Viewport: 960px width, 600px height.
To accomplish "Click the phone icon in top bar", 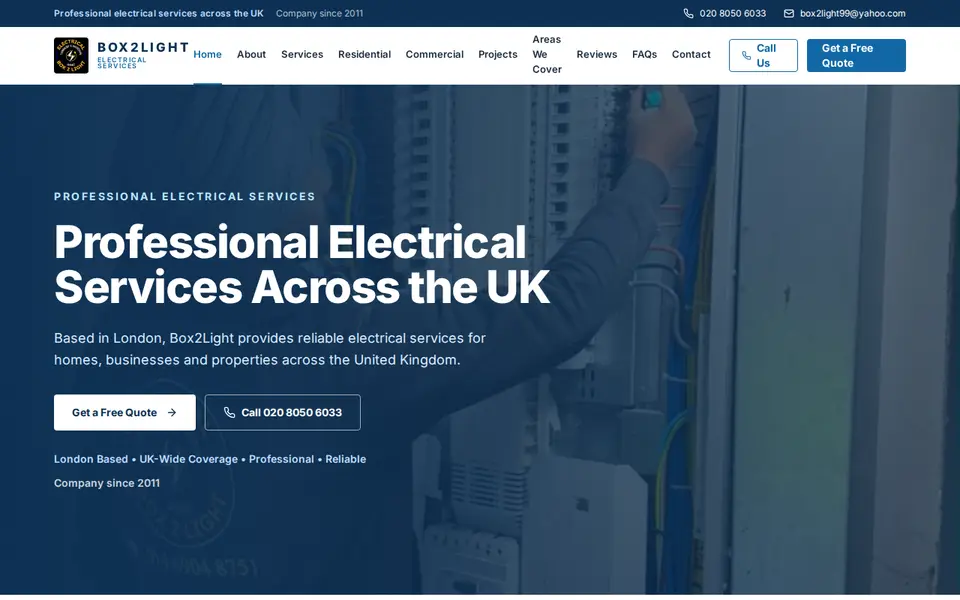I will click(688, 13).
